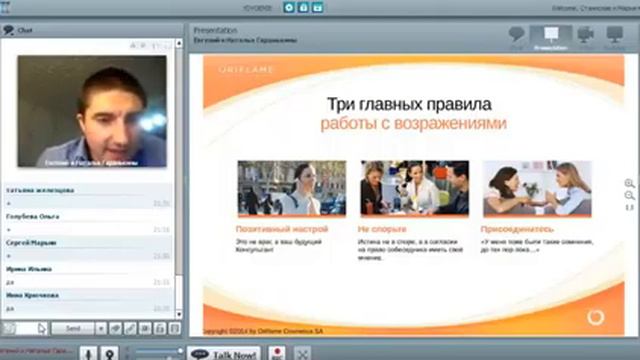
Task: Zoom out of the presentation slide
Action: coord(629,196)
